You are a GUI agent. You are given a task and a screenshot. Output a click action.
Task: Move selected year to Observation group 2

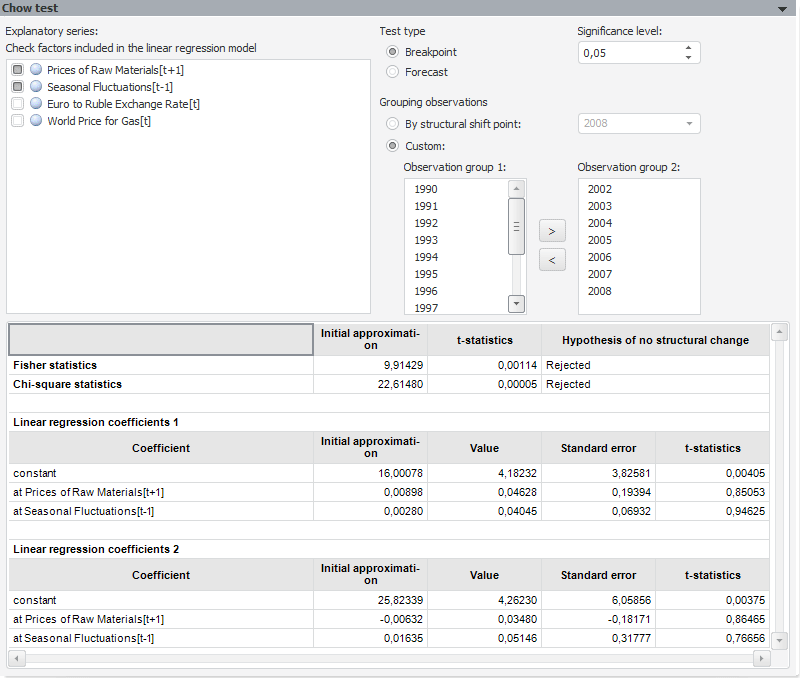(551, 231)
